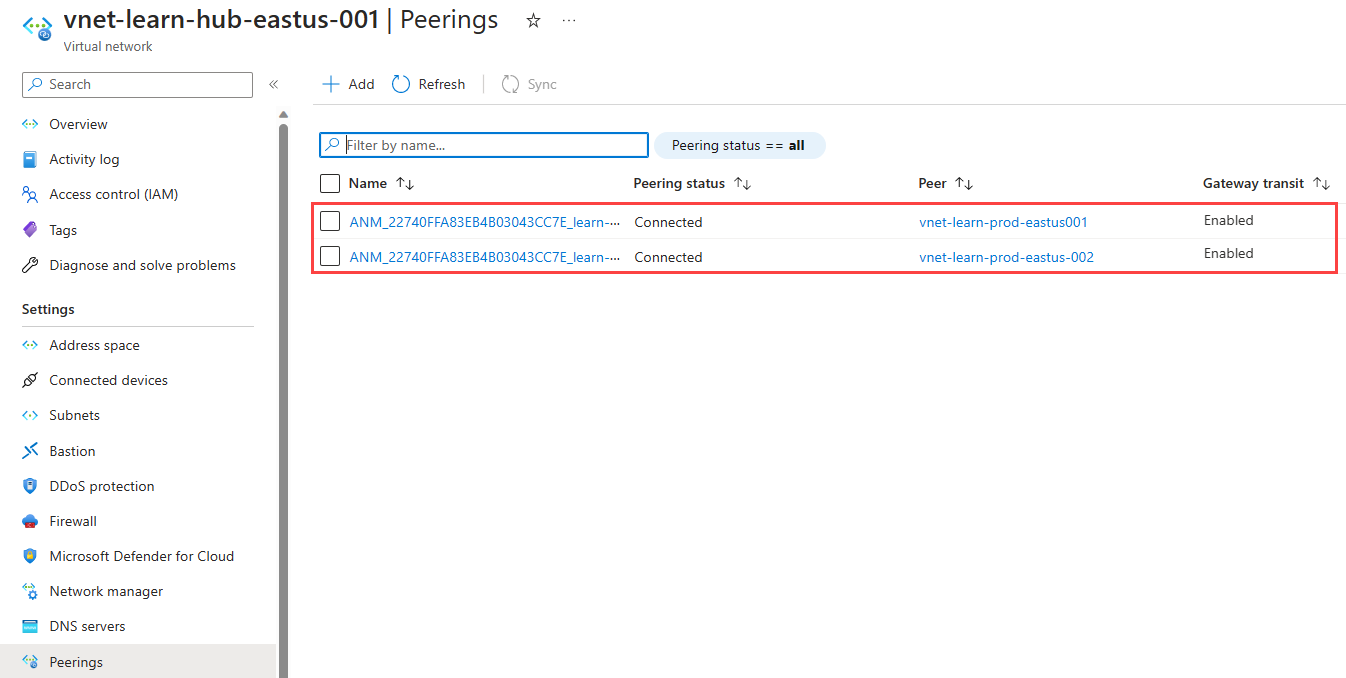Open the Activity log menu item
Screen dimensions: 1346x678
pos(84,159)
